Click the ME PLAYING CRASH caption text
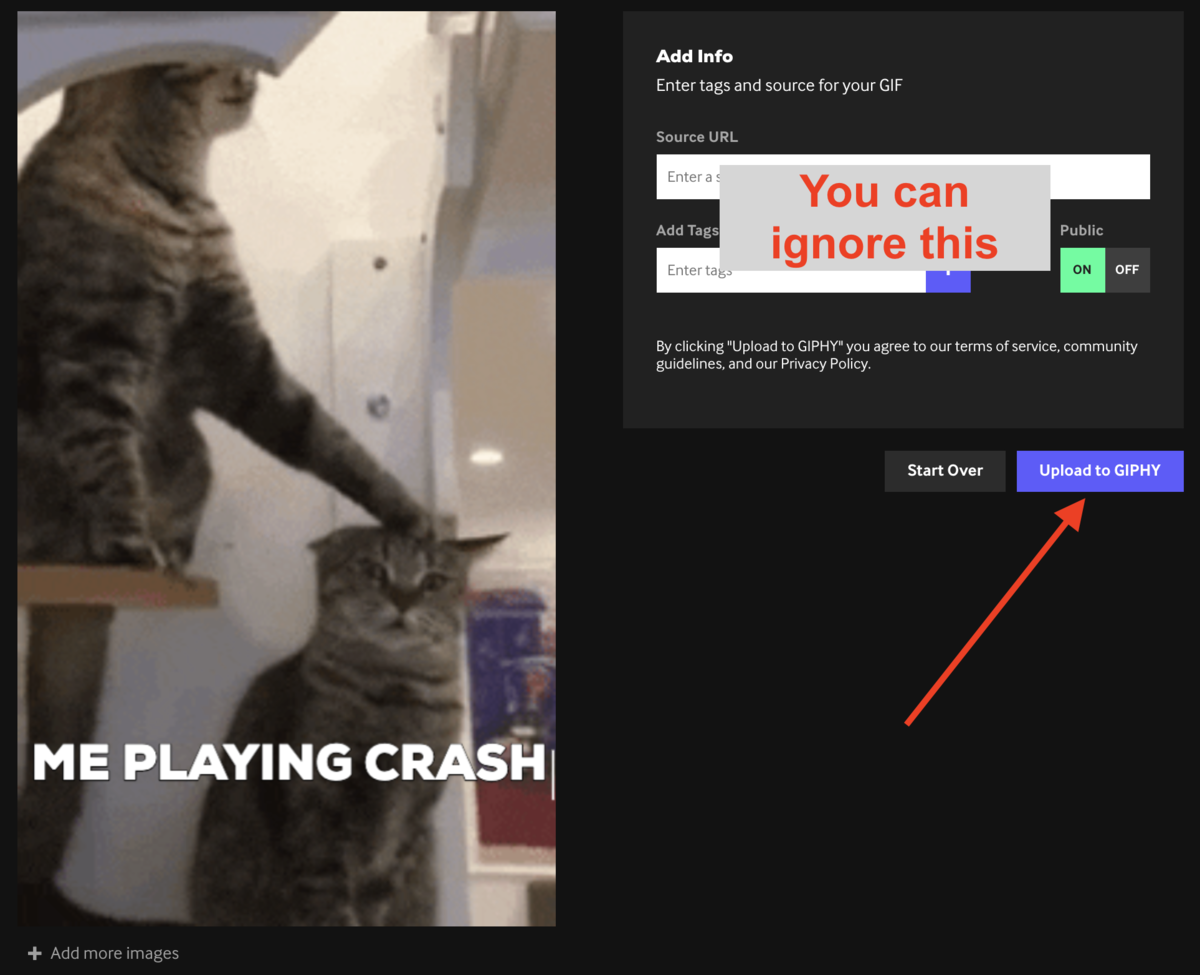The height and width of the screenshot is (975, 1200). pyautogui.click(x=288, y=763)
